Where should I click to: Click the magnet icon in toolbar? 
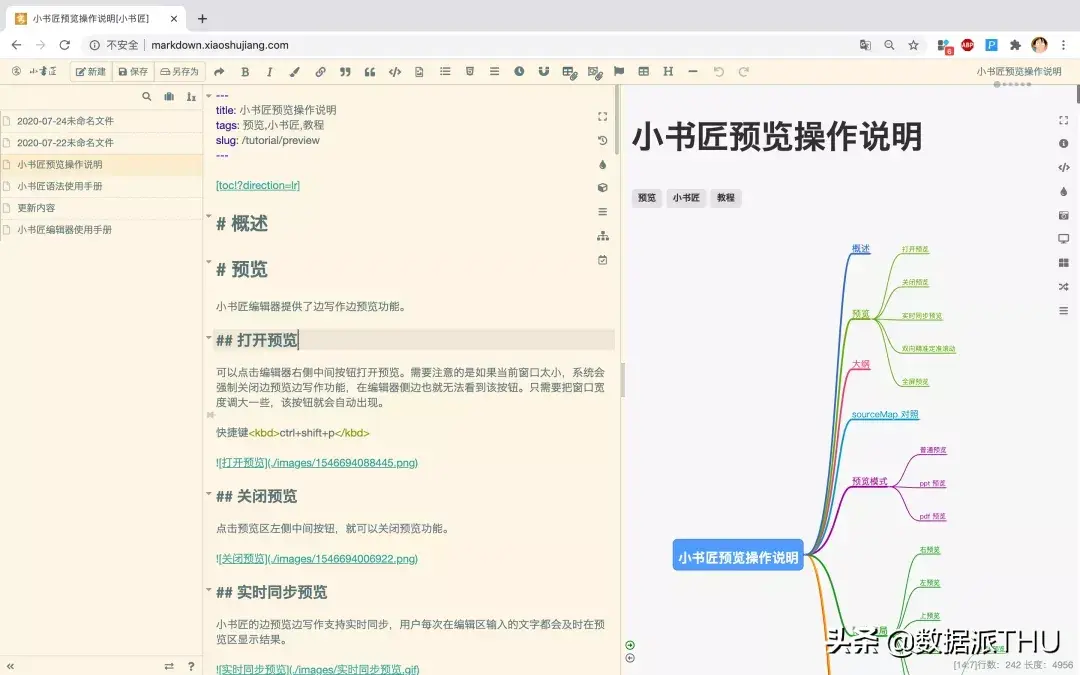pos(544,71)
